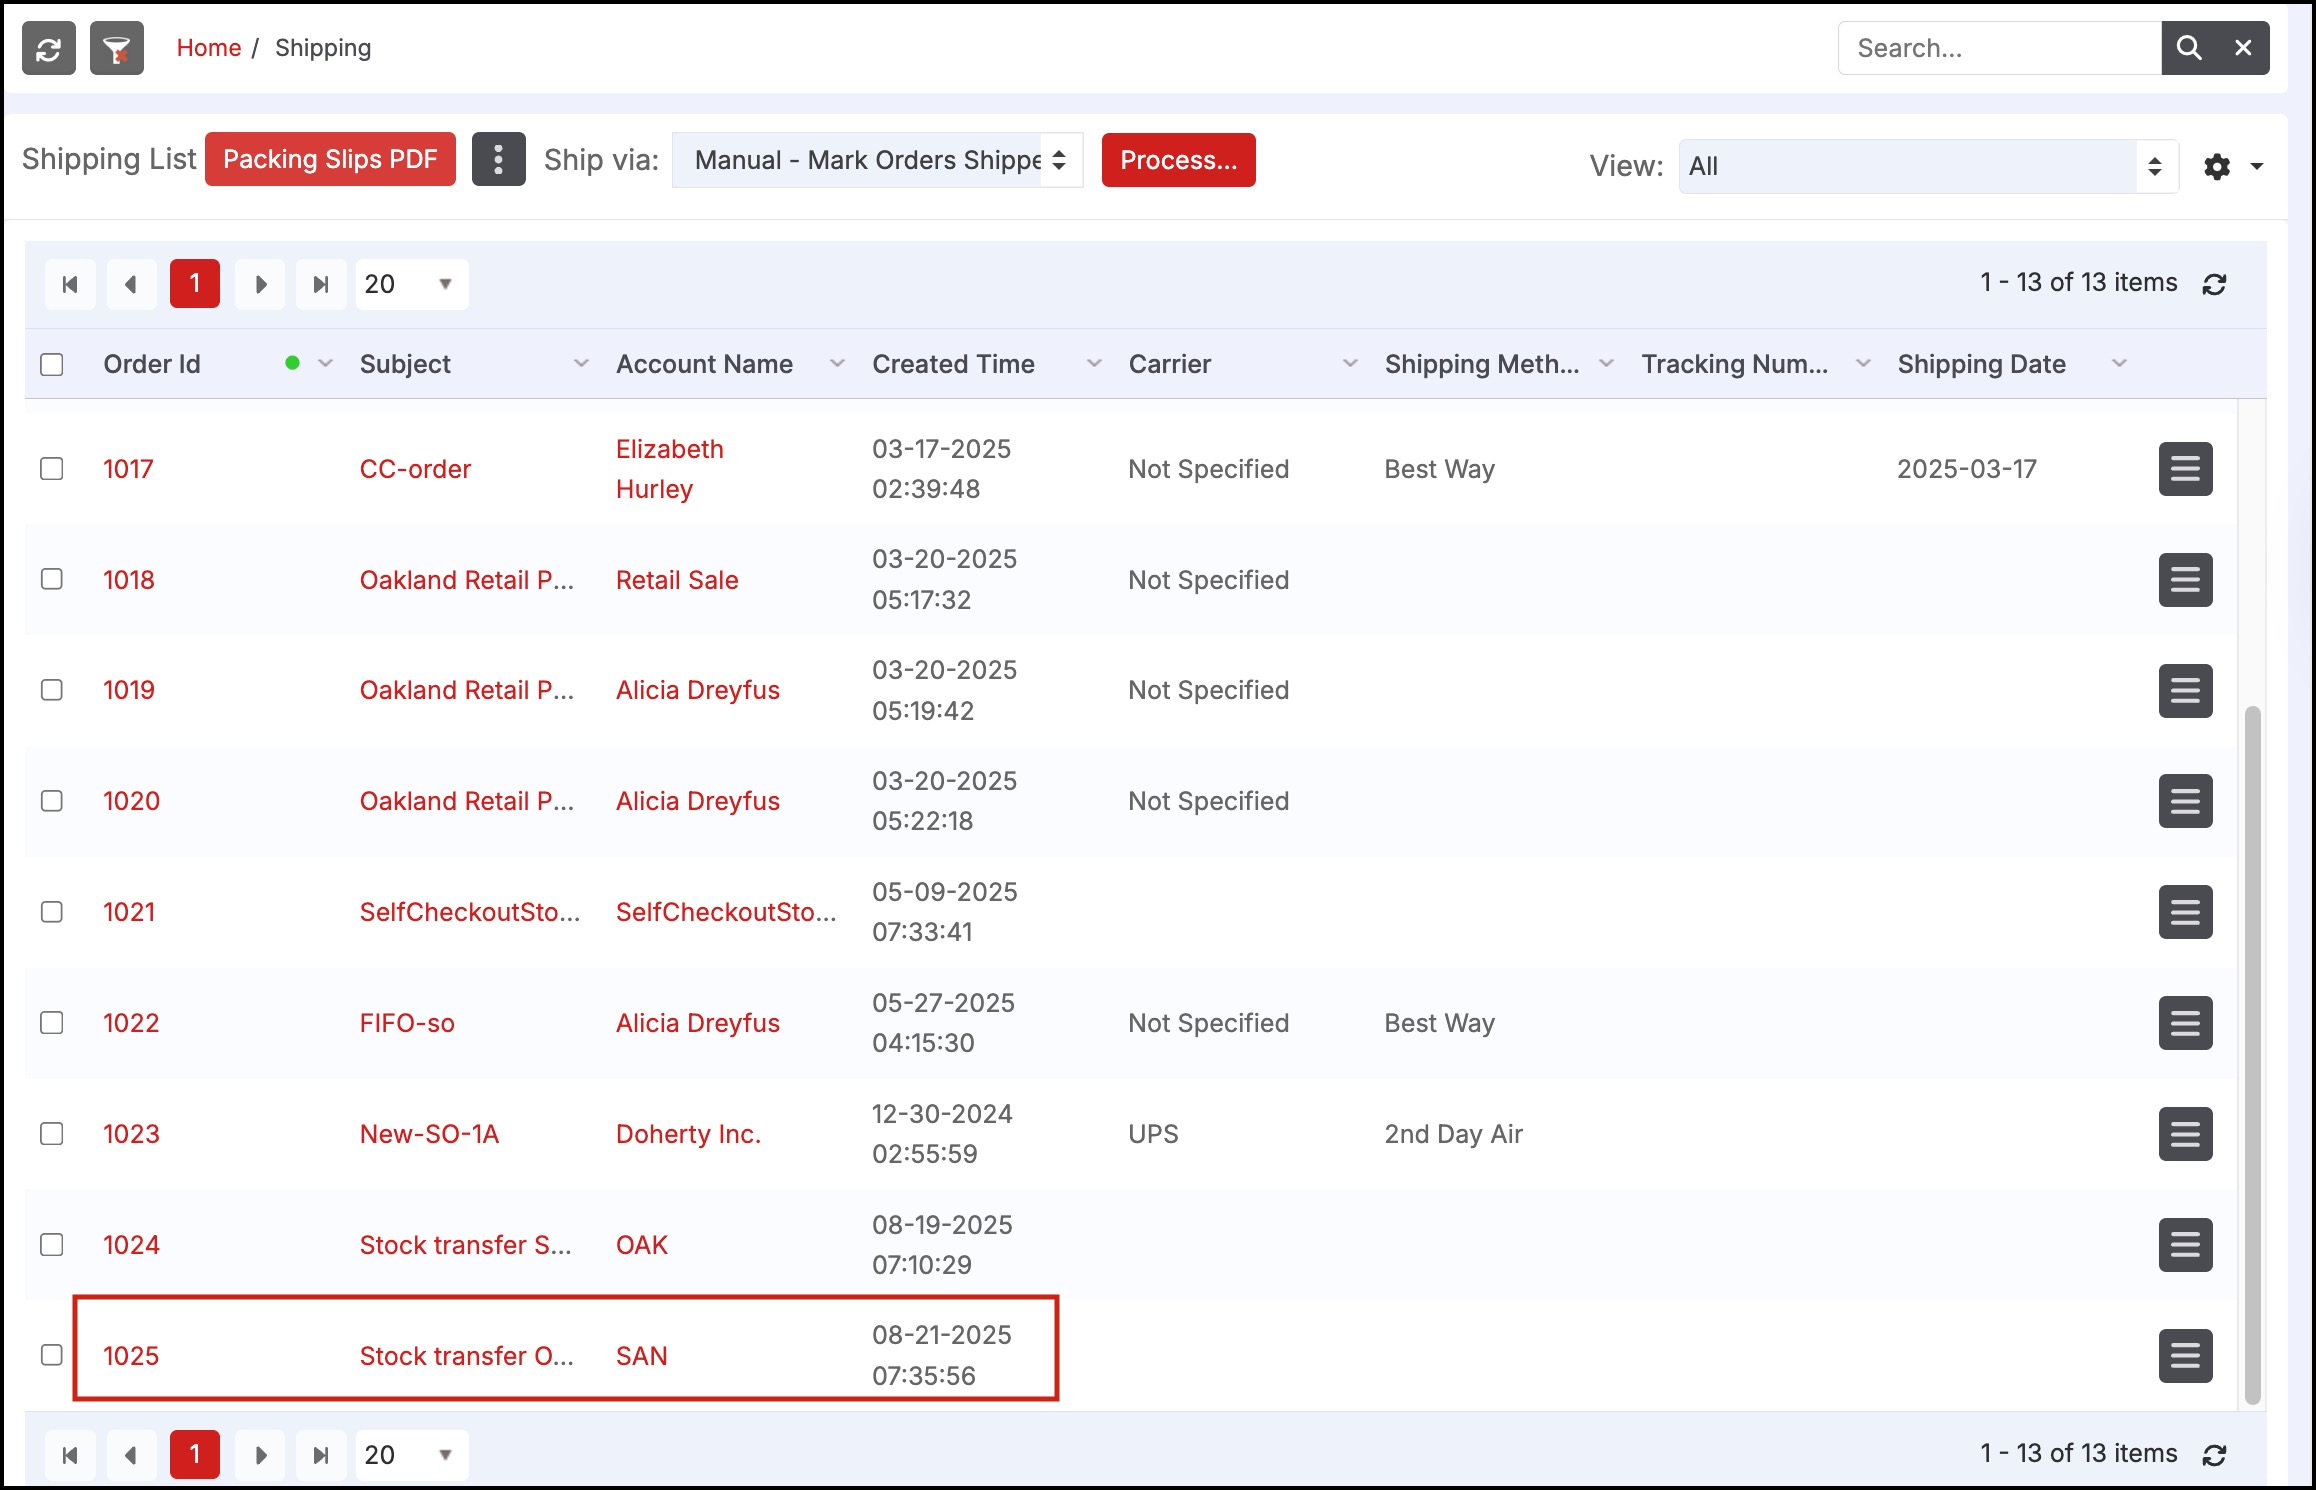The width and height of the screenshot is (2316, 1490).
Task: Open top page-size dropdown showing 20
Action: [412, 284]
